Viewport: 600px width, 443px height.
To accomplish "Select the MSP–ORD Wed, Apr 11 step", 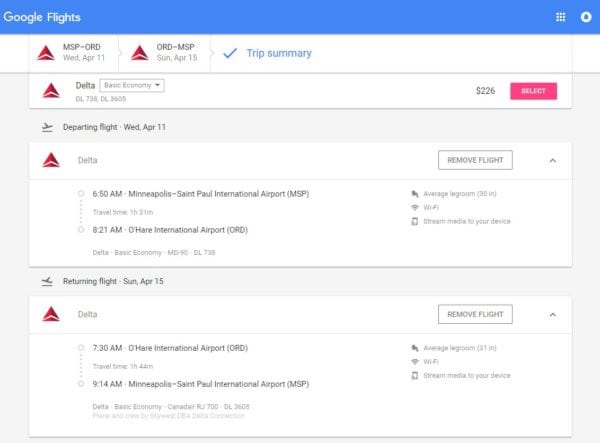I will 73,53.
